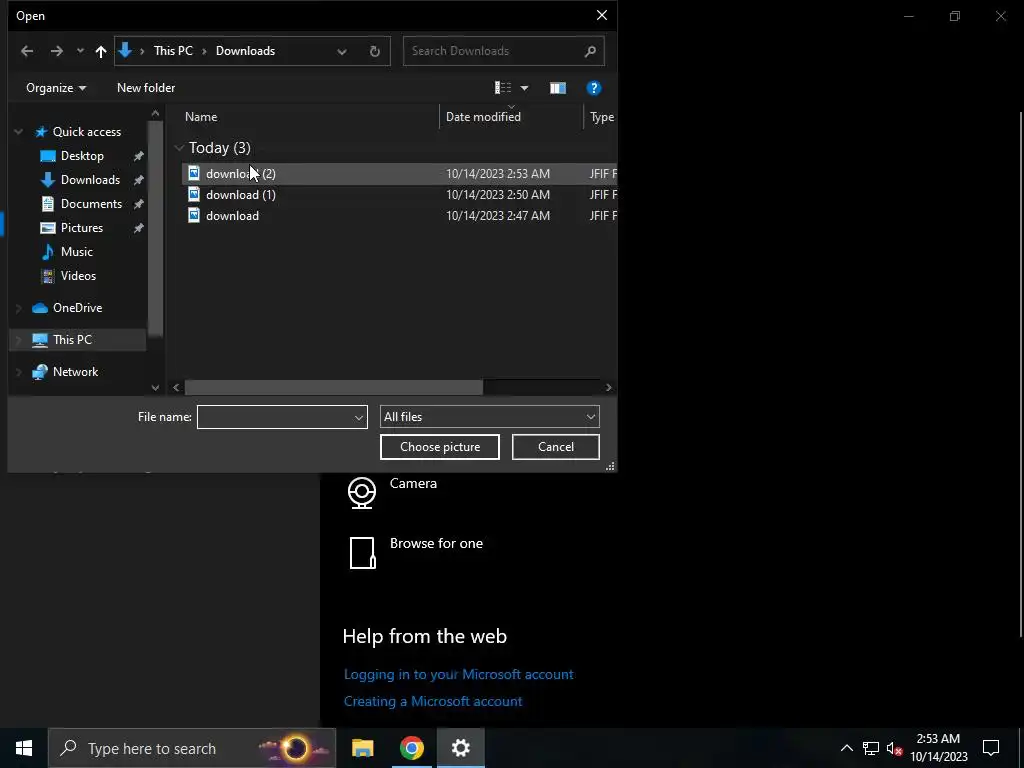Show the preview pane
Image resolution: width=1024 pixels, height=768 pixels.
[x=558, y=88]
